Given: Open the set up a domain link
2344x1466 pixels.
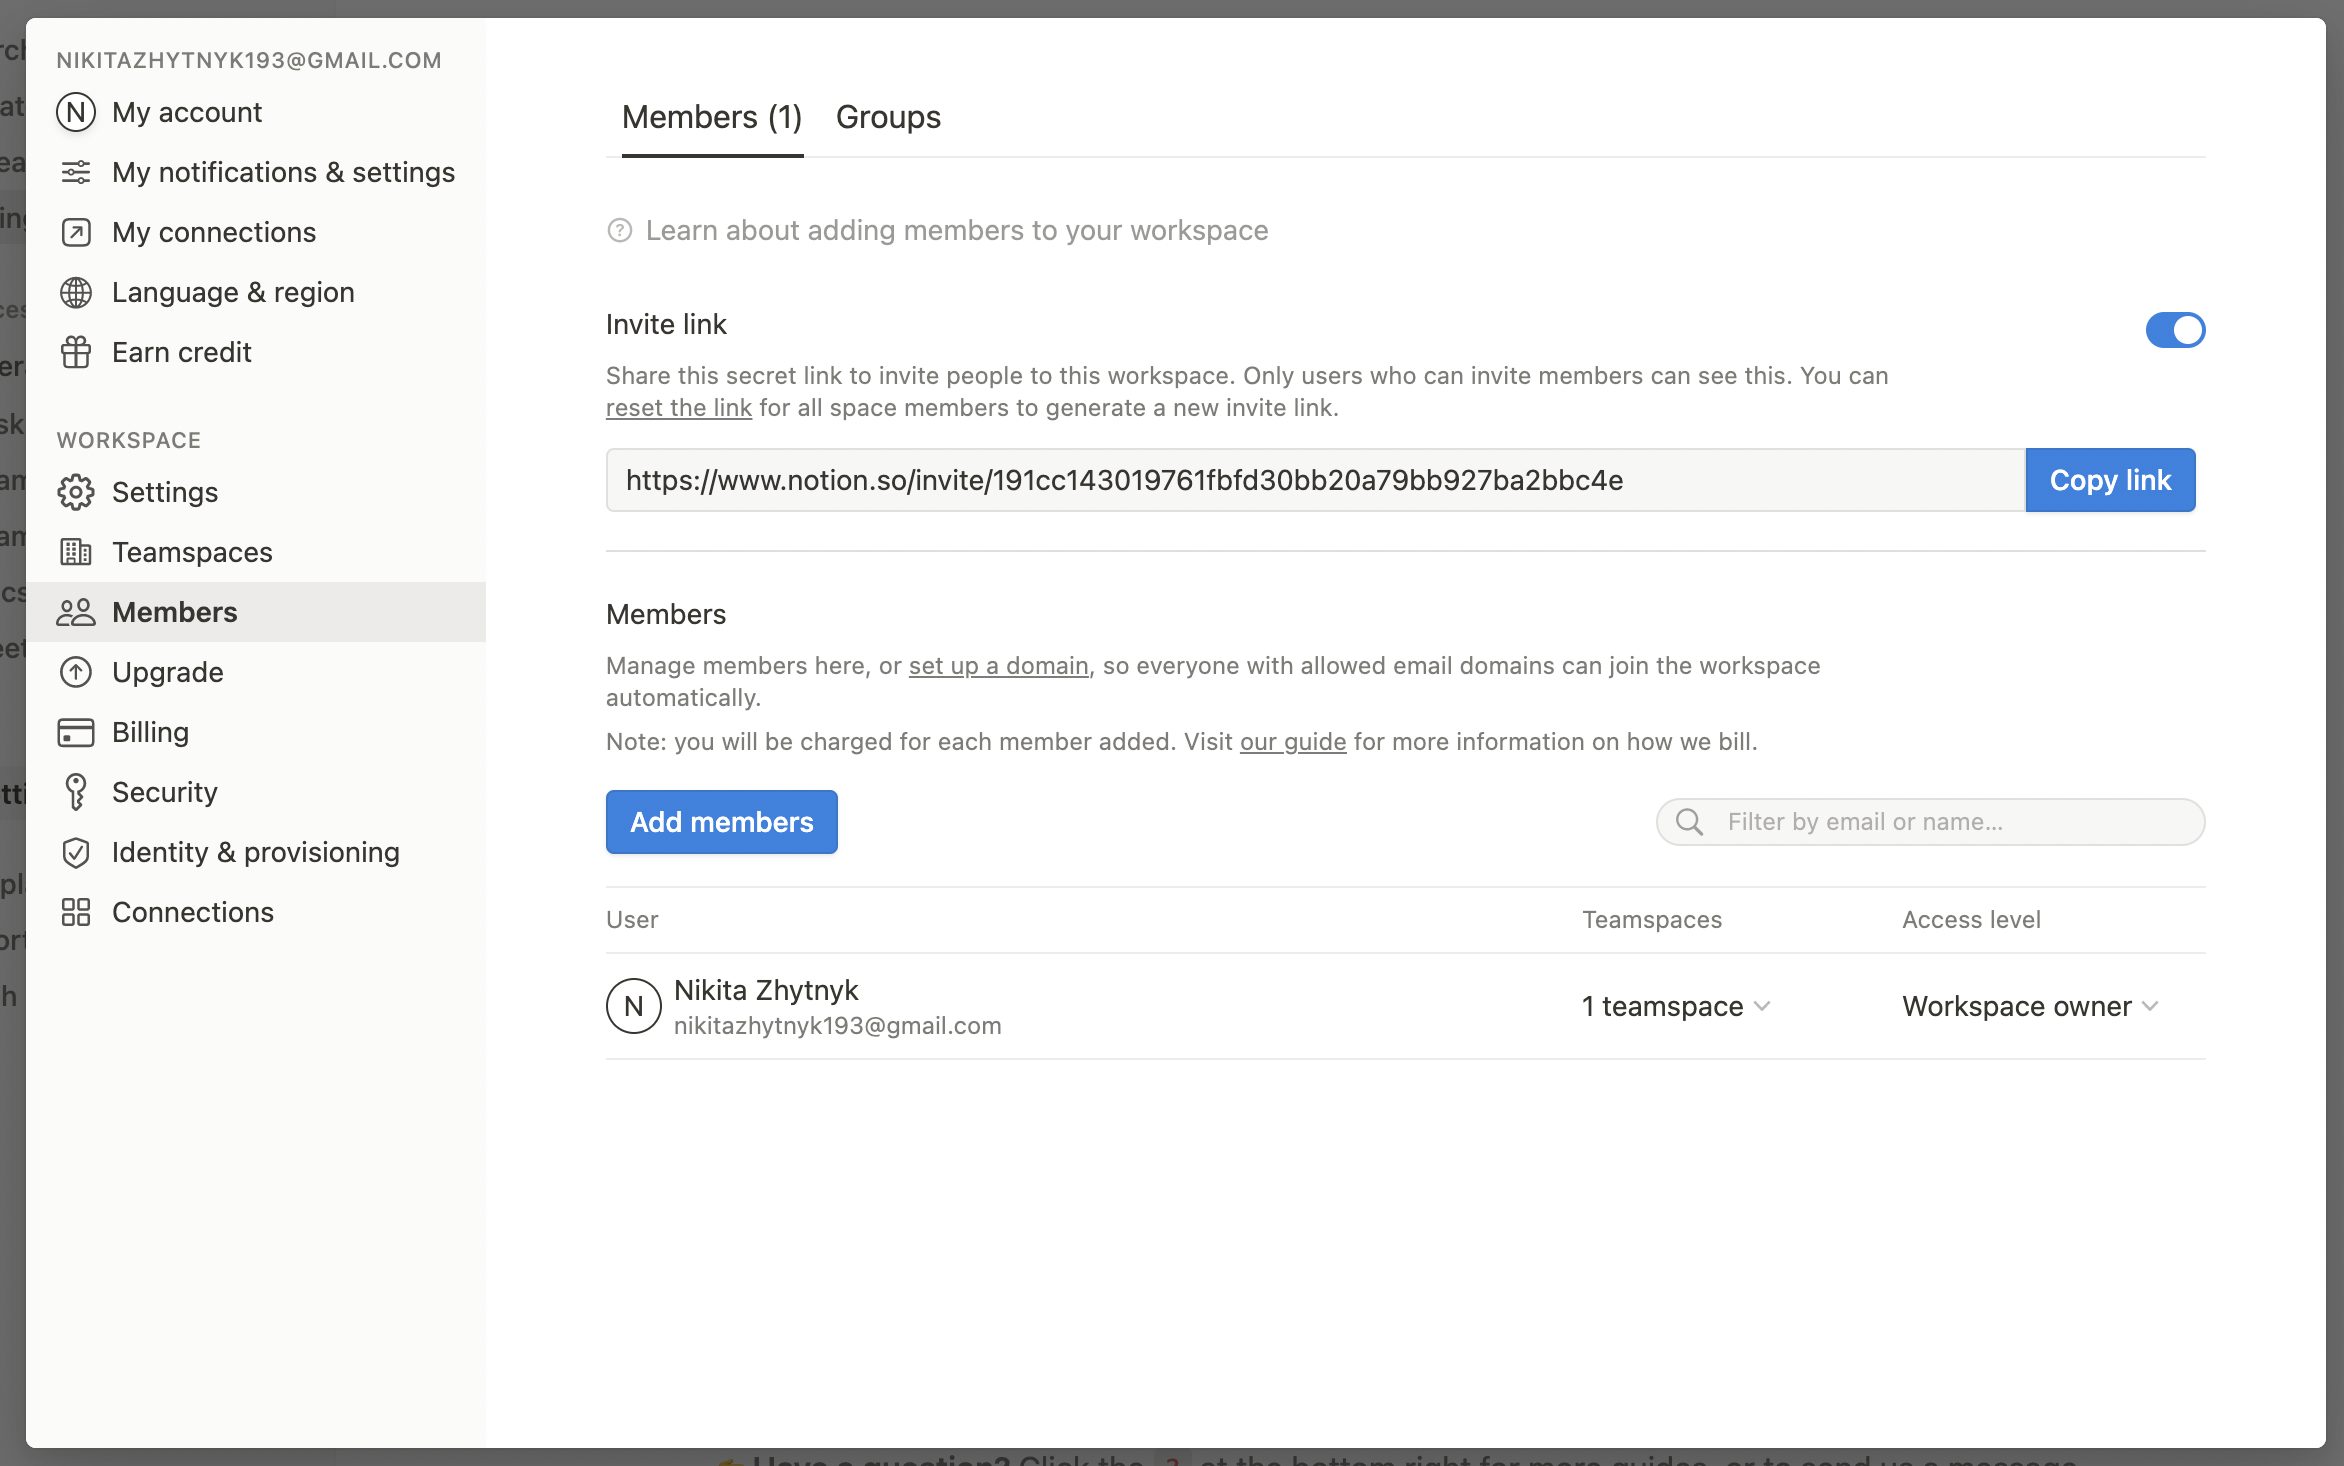Looking at the screenshot, I should coord(998,666).
